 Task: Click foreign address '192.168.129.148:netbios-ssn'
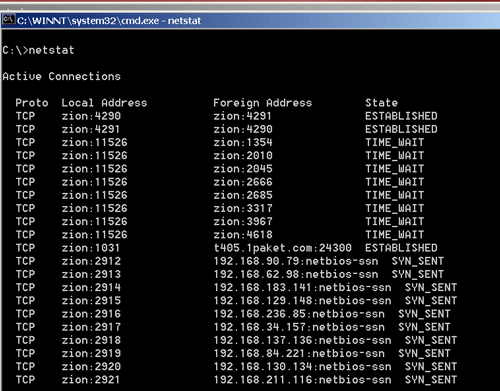pos(302,300)
